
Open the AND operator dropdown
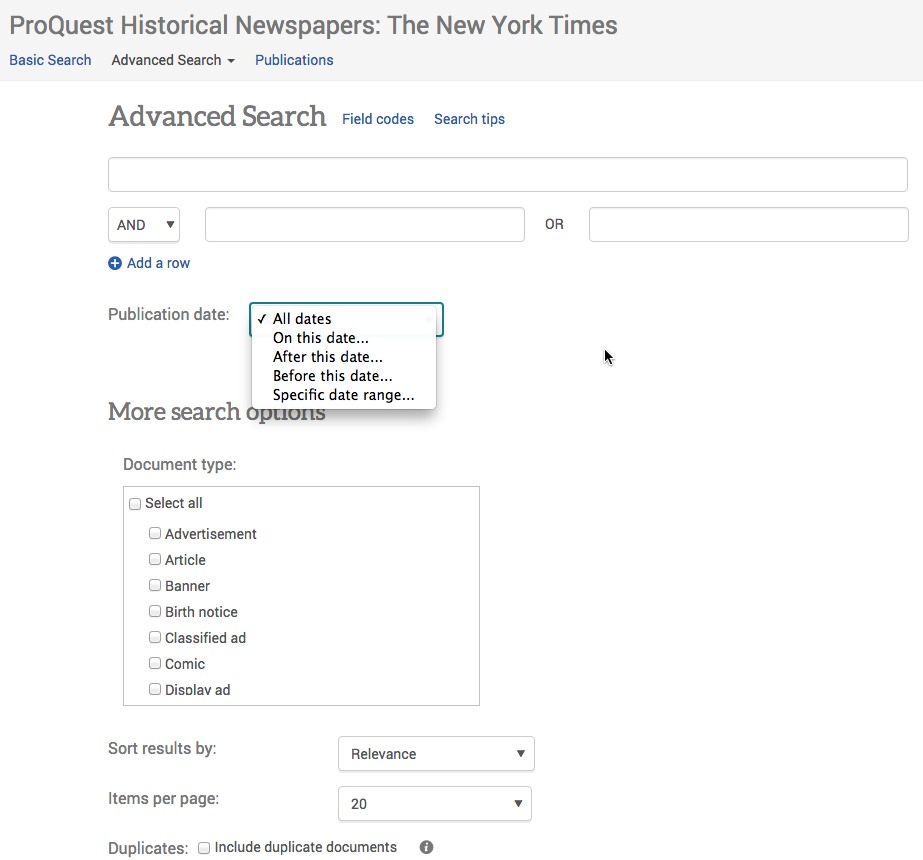144,224
